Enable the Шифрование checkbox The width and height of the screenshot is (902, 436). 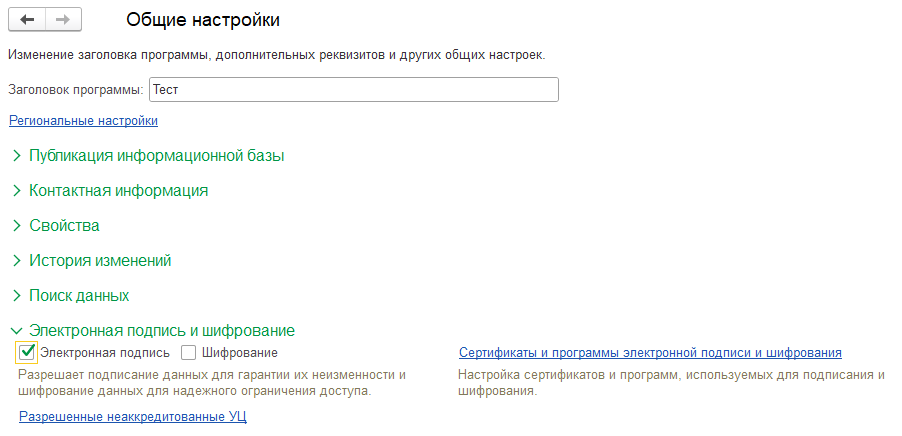point(189,353)
